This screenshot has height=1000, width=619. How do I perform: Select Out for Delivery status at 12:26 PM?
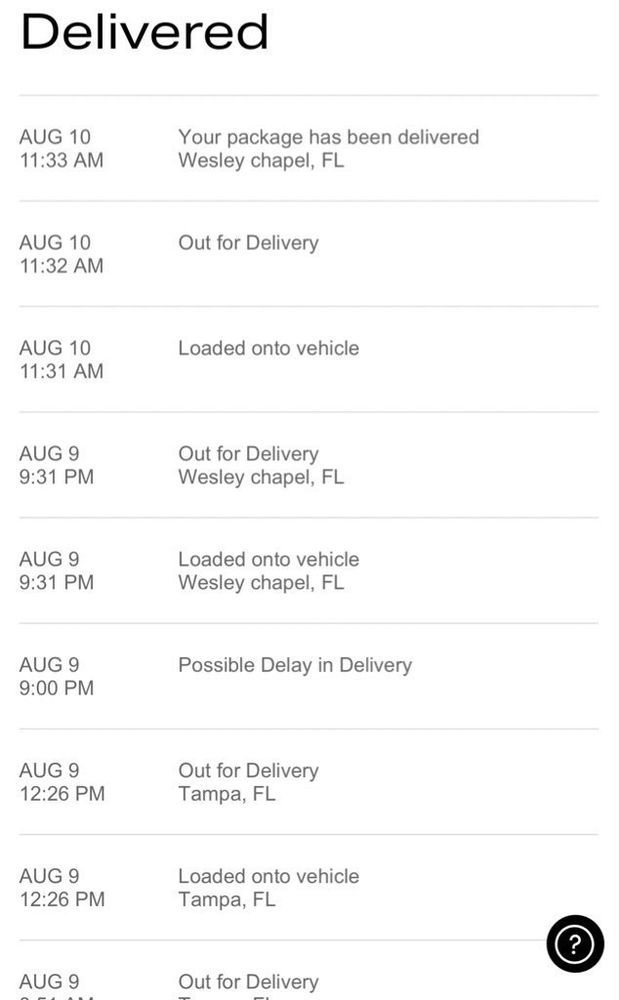coord(248,771)
